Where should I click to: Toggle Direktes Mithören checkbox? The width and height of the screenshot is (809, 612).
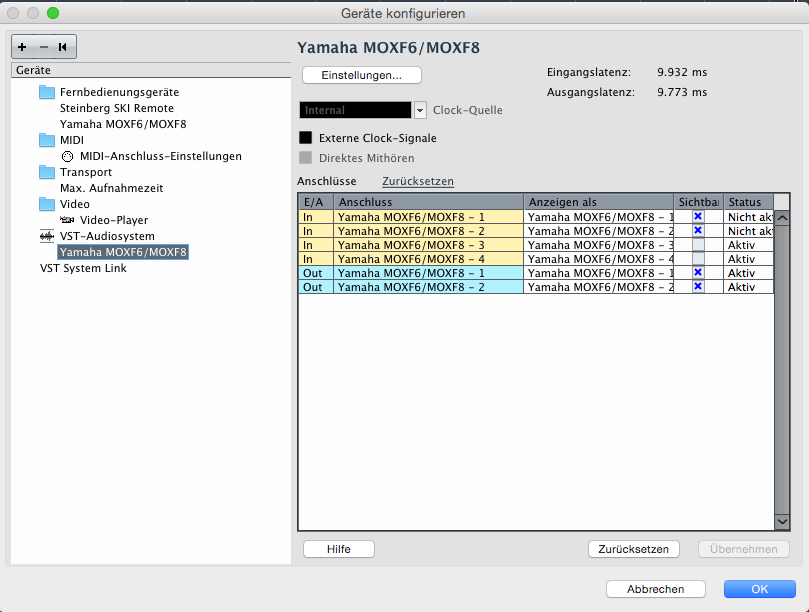click(x=305, y=157)
